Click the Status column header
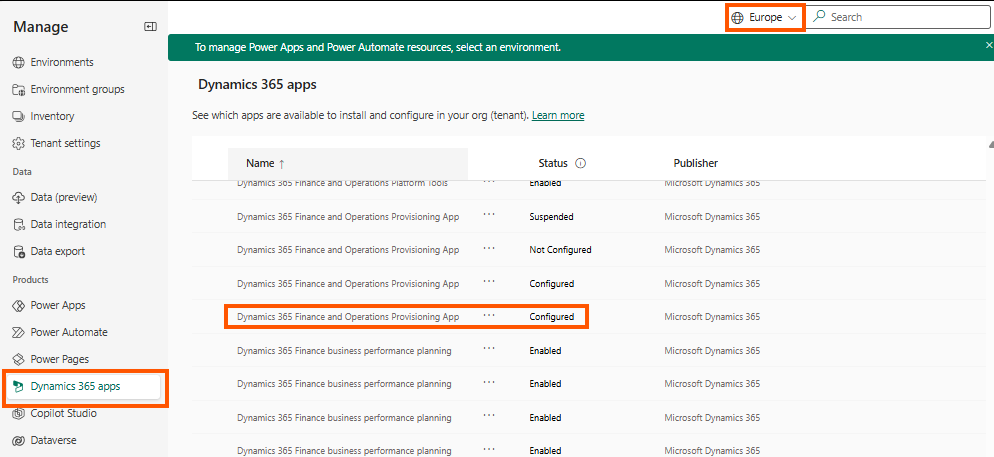 (553, 164)
